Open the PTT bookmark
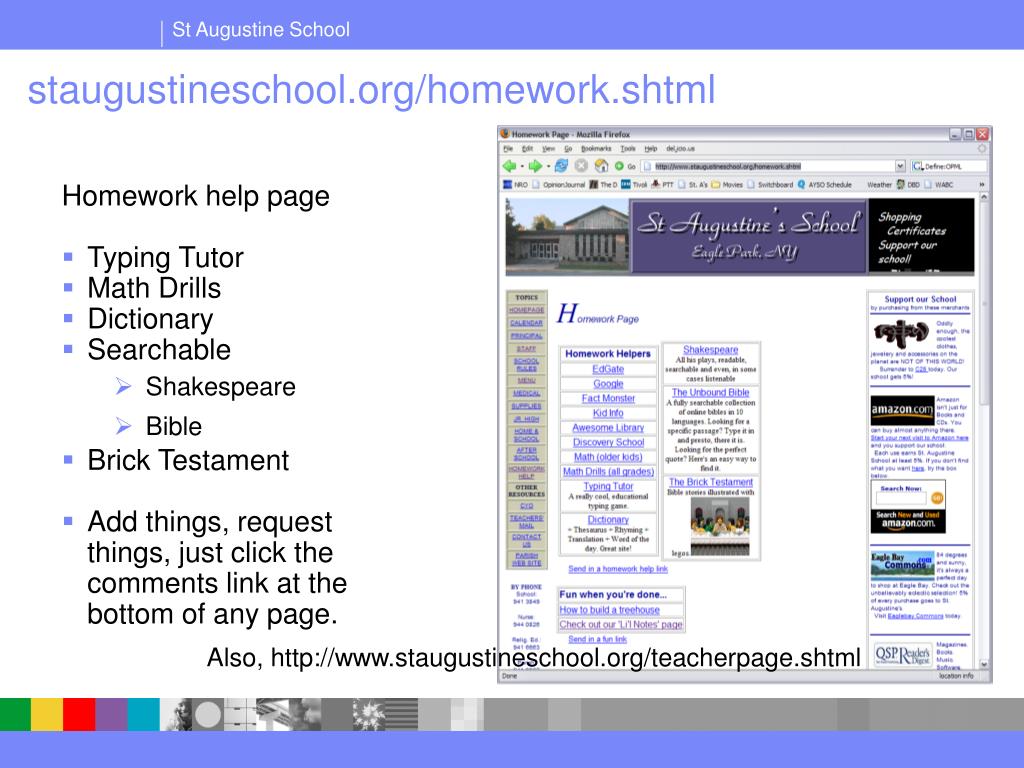 pyautogui.click(x=662, y=185)
